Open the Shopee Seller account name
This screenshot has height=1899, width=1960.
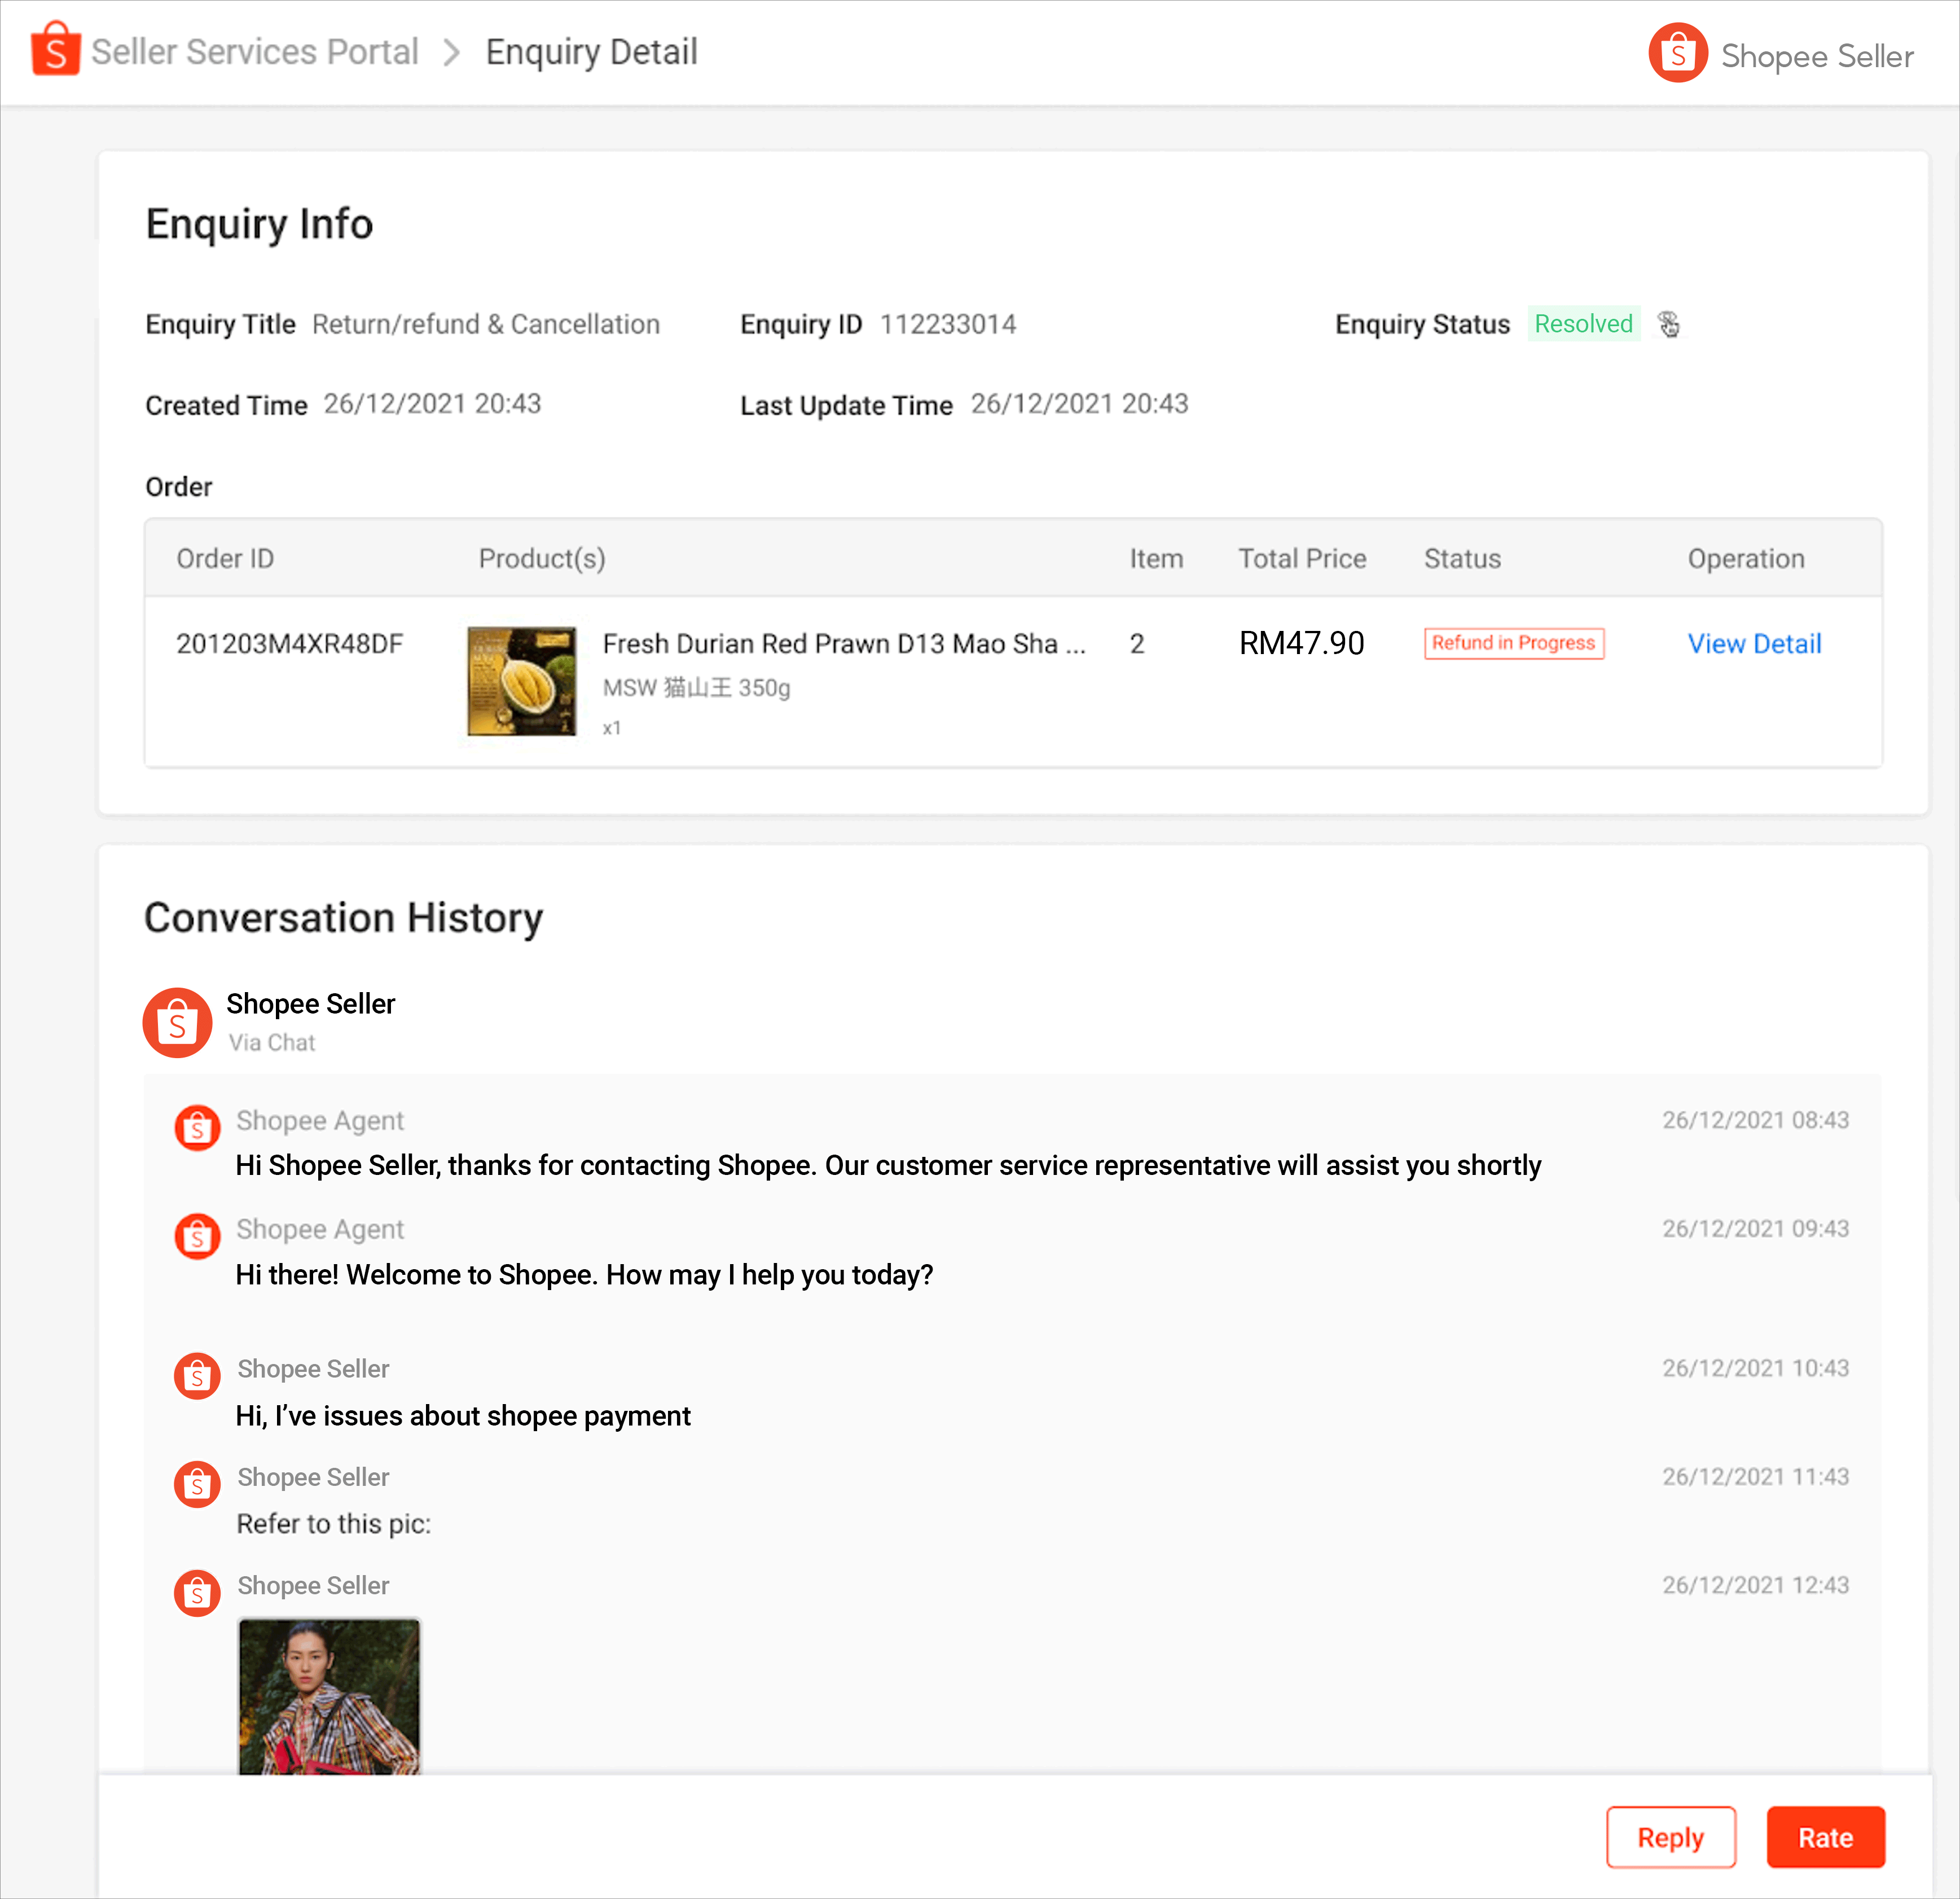click(x=1816, y=56)
